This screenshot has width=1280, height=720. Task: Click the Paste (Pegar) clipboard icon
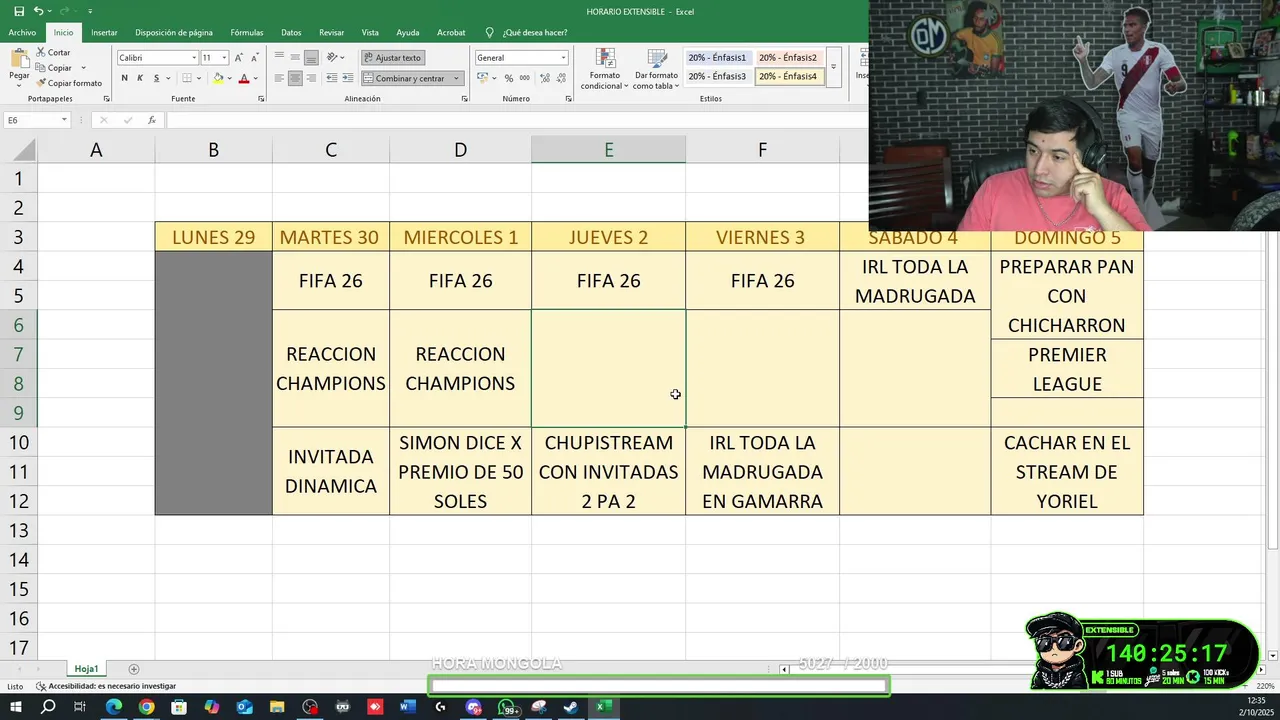[x=19, y=57]
